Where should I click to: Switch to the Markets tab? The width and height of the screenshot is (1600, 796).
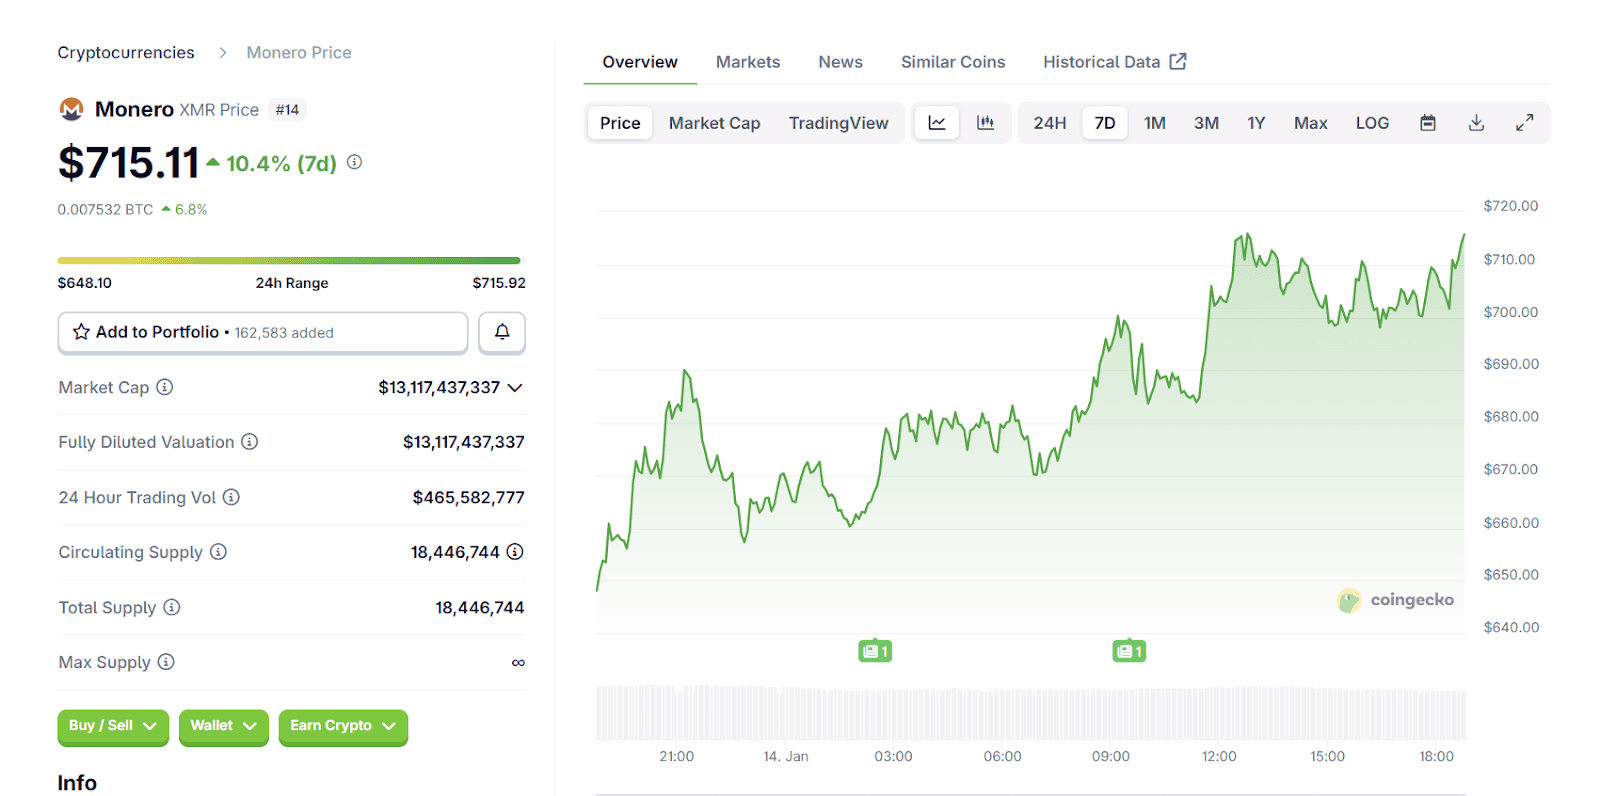(747, 62)
